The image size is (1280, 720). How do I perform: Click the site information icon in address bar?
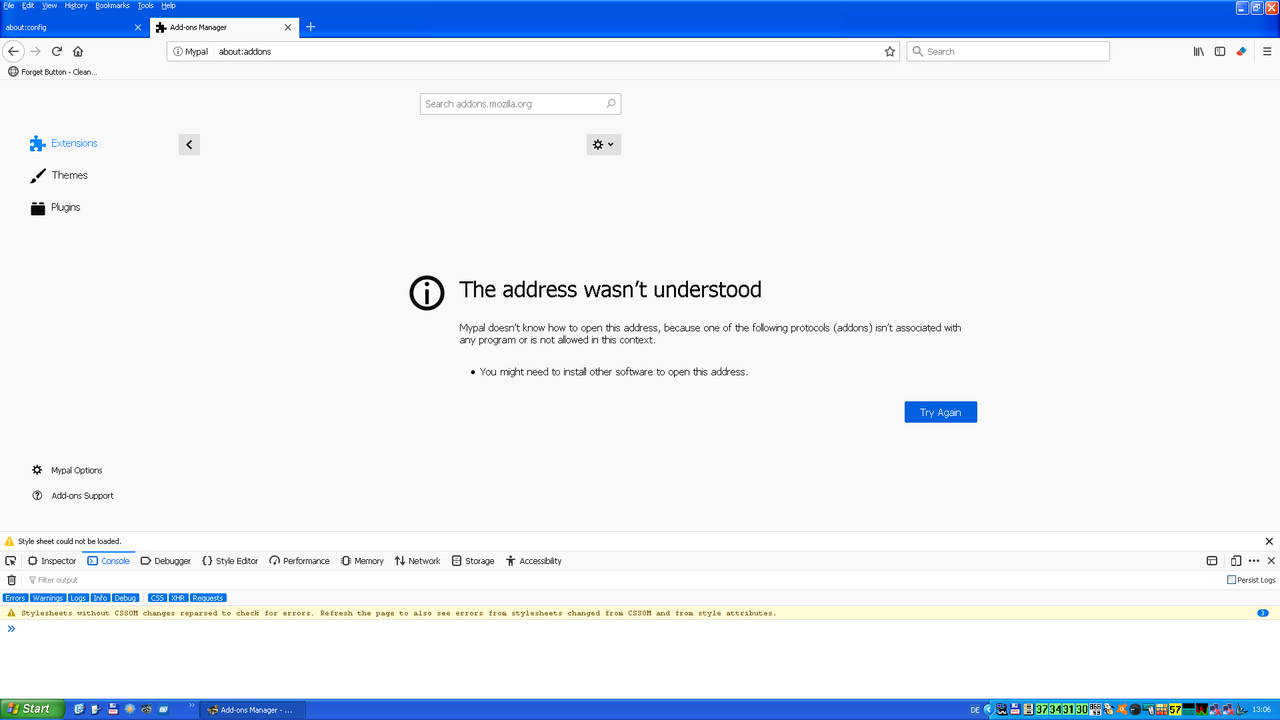tap(178, 51)
